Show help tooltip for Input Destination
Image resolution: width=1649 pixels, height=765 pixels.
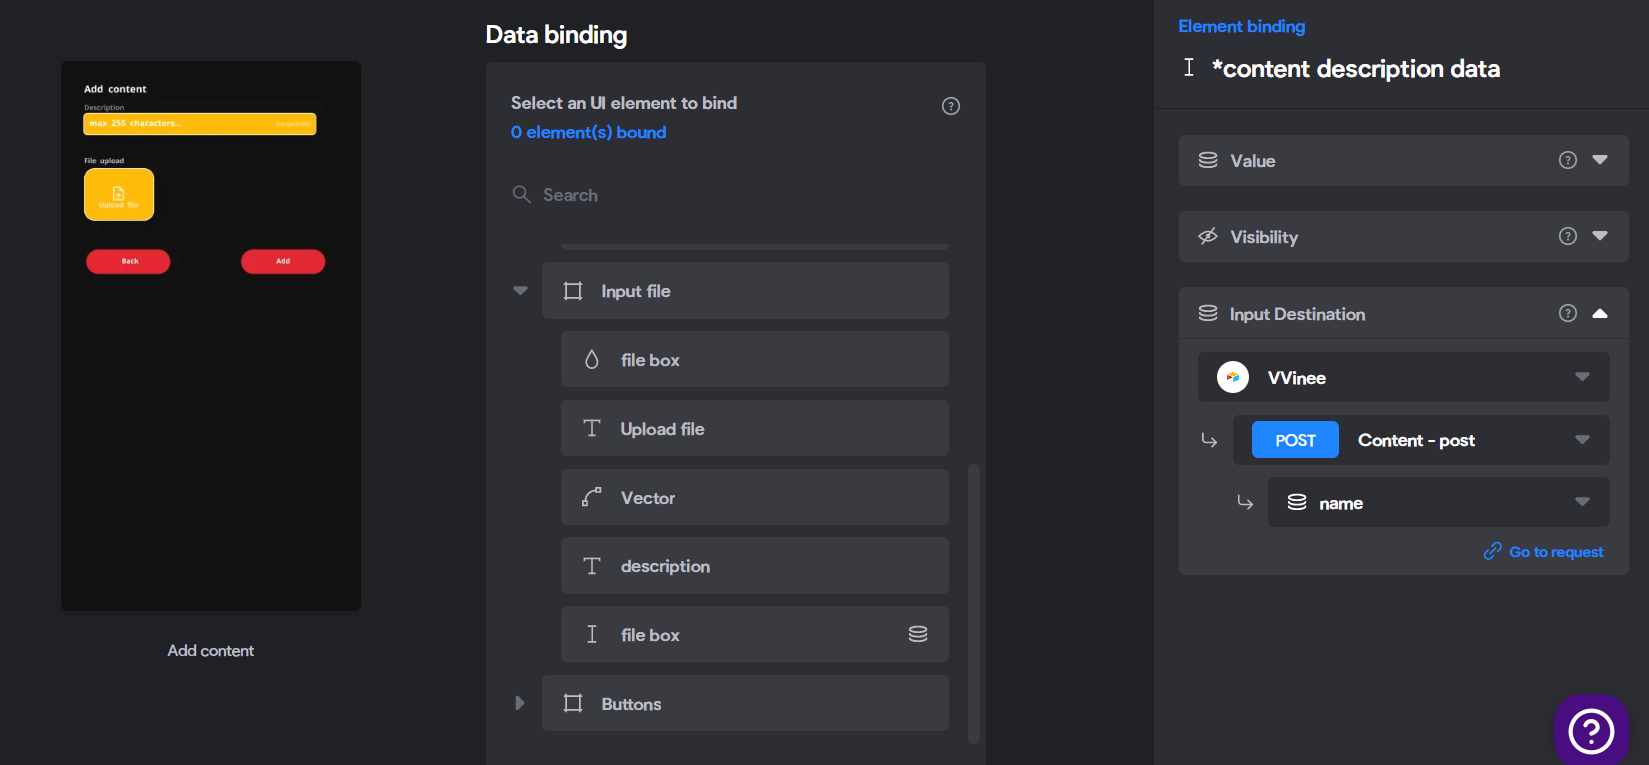point(1568,313)
